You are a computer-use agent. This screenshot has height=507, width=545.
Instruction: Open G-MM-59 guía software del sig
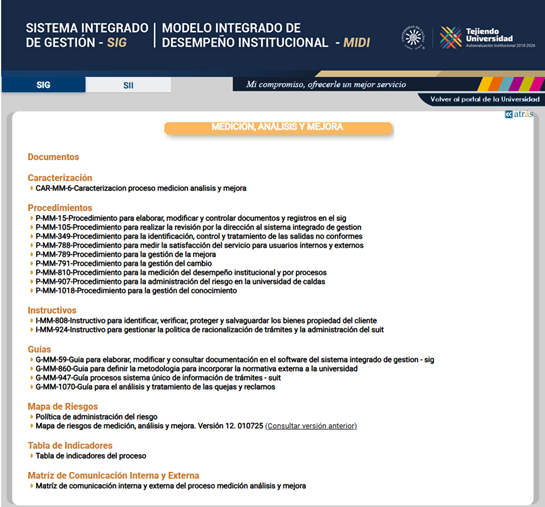click(235, 360)
